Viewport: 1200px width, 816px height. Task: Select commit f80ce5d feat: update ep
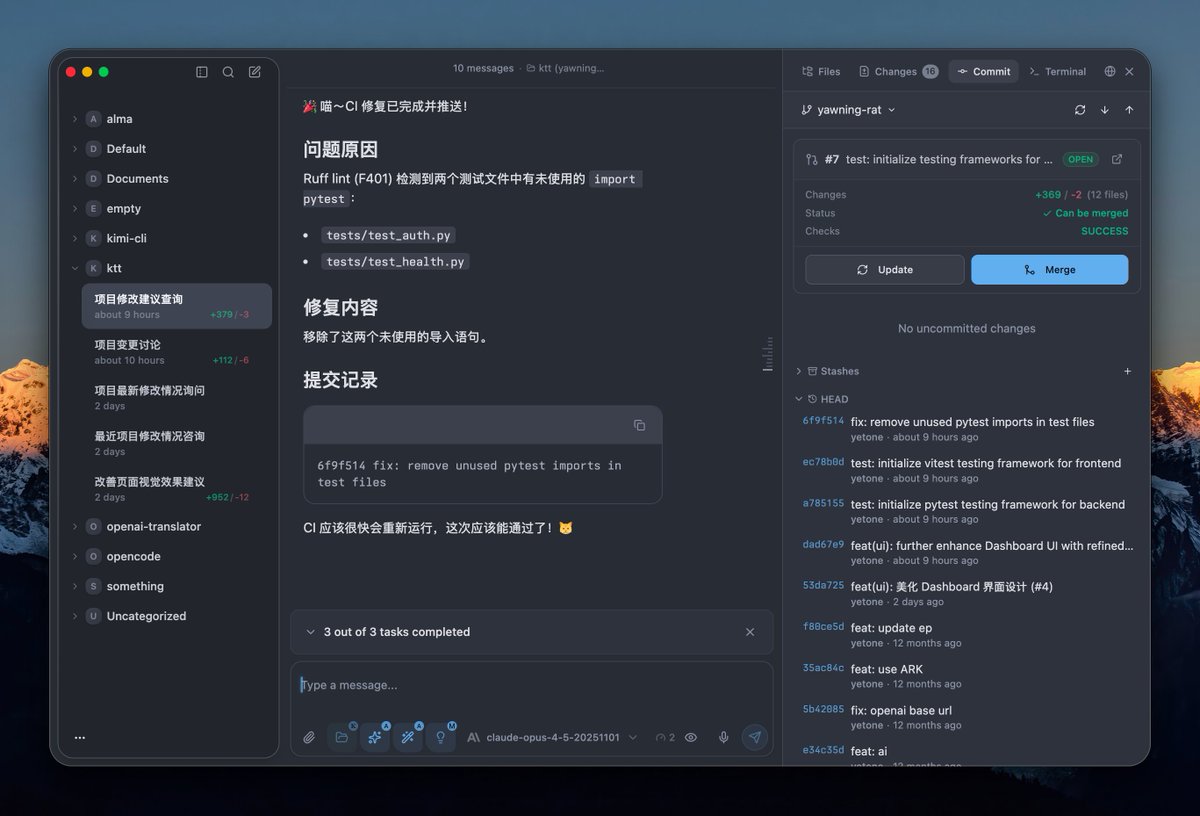[968, 635]
